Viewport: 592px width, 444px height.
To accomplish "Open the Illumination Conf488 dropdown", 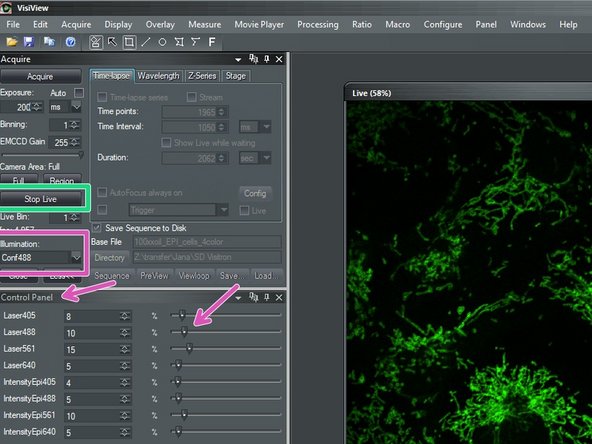I will 76,258.
